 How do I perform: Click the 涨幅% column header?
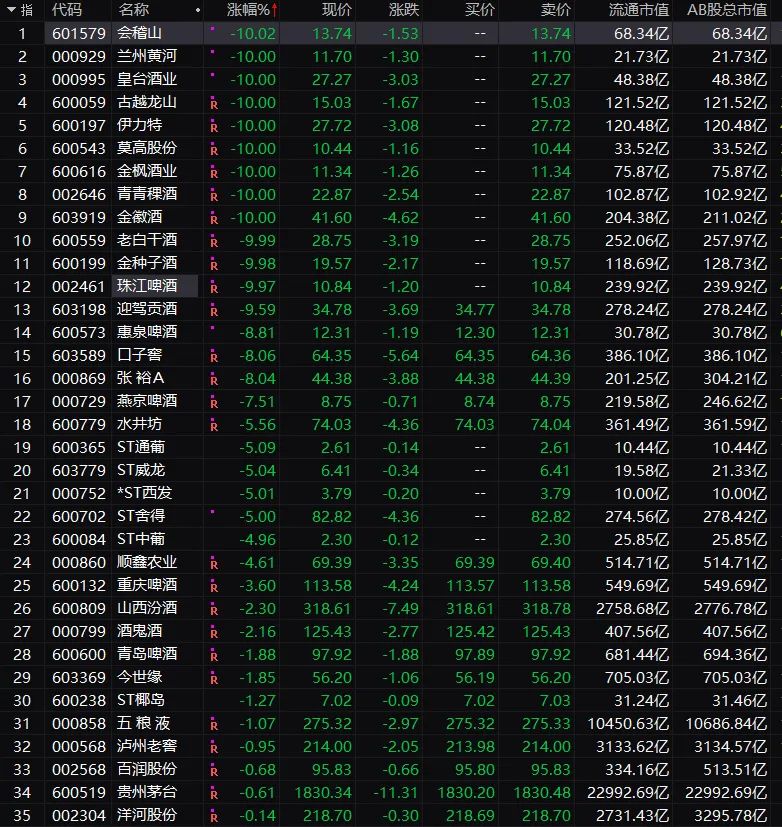pyautogui.click(x=248, y=9)
